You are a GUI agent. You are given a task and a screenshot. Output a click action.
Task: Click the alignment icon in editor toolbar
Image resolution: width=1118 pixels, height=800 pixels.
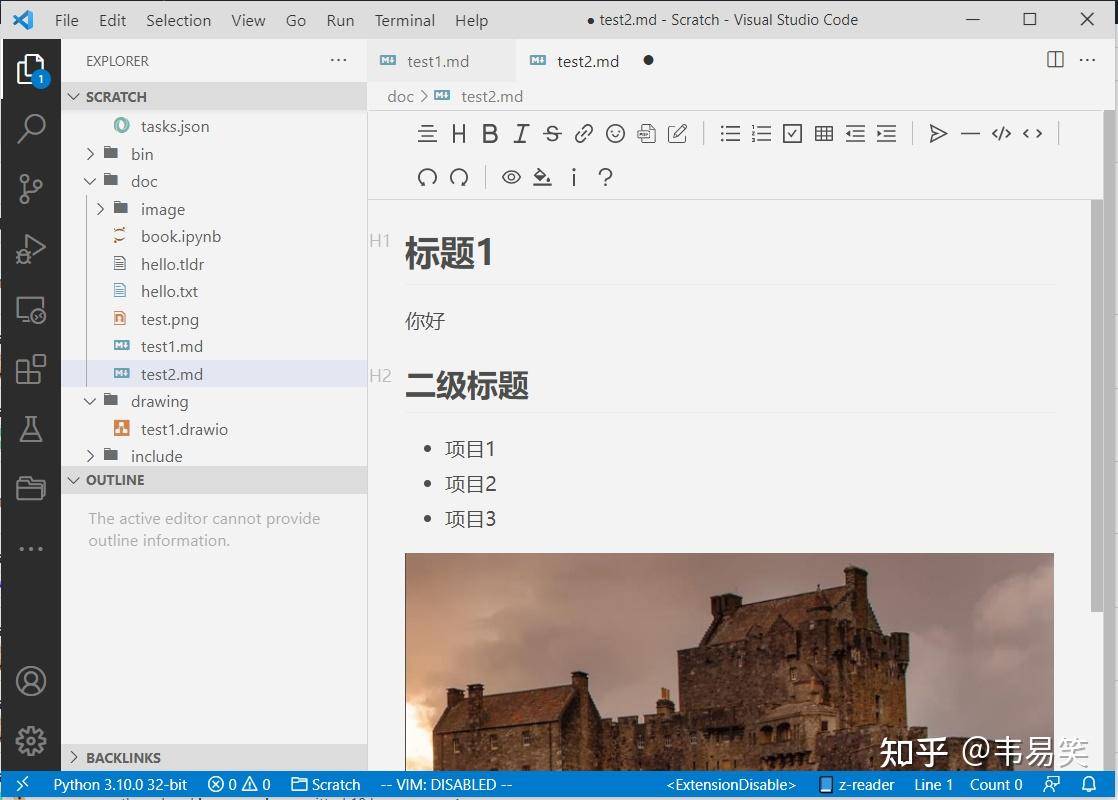[427, 133]
